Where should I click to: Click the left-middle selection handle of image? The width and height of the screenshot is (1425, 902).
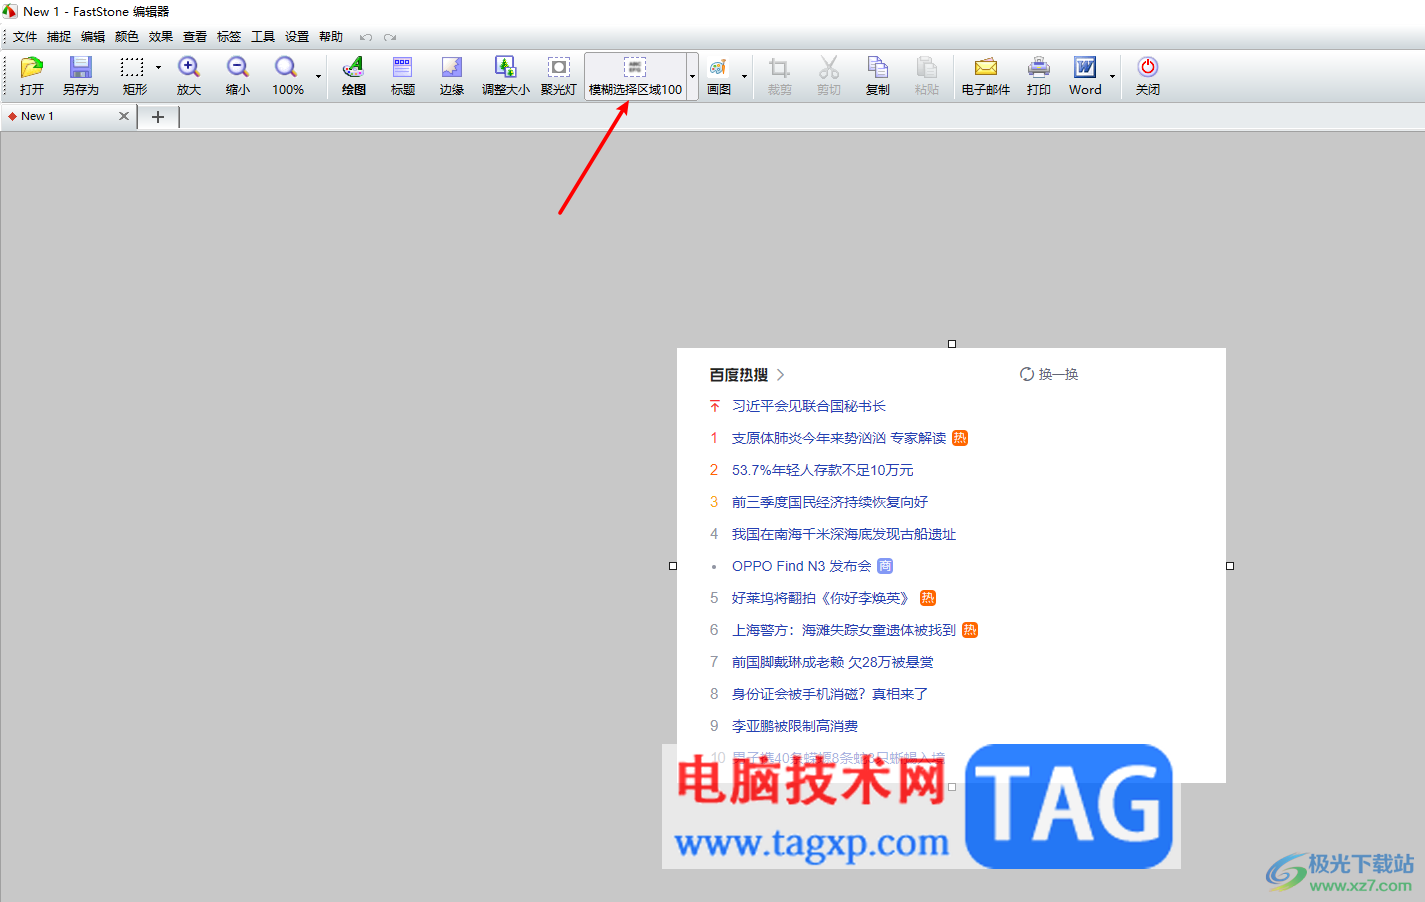(x=673, y=566)
